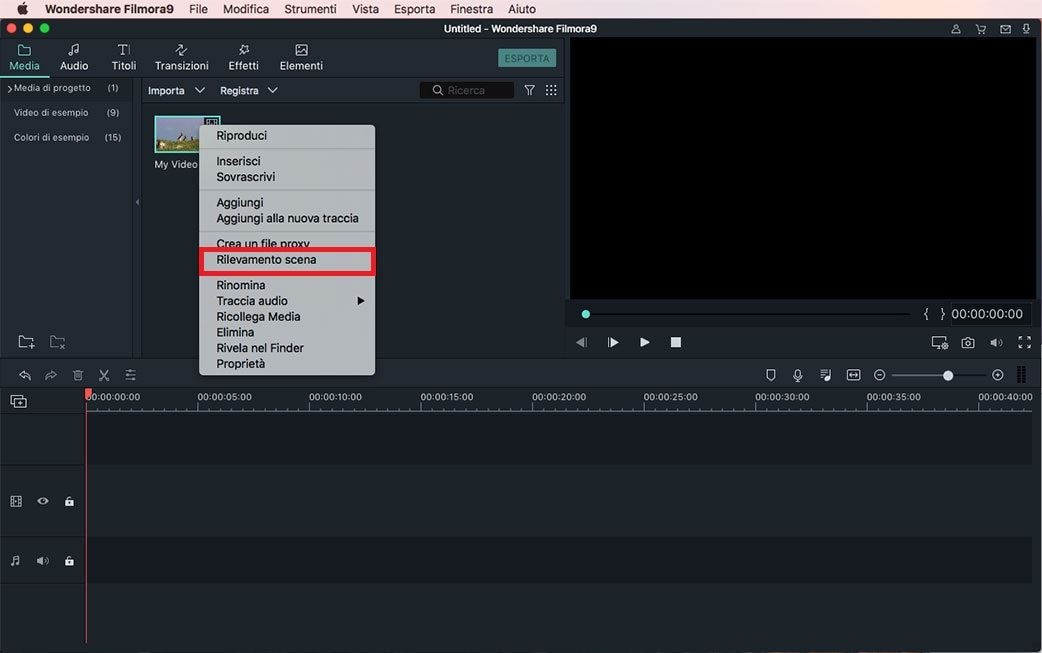Image resolution: width=1042 pixels, height=653 pixels.
Task: Click the add marker shield icon
Action: (770, 375)
